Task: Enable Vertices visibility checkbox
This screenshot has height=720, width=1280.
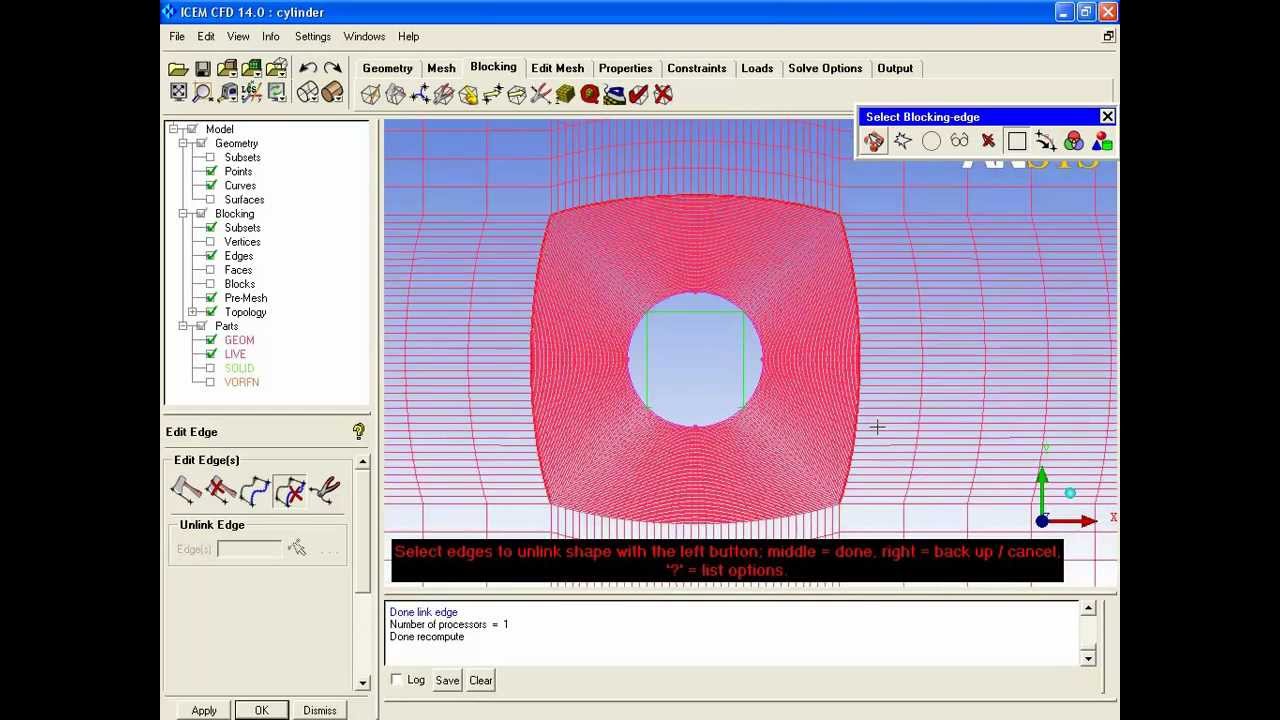Action: (x=210, y=242)
